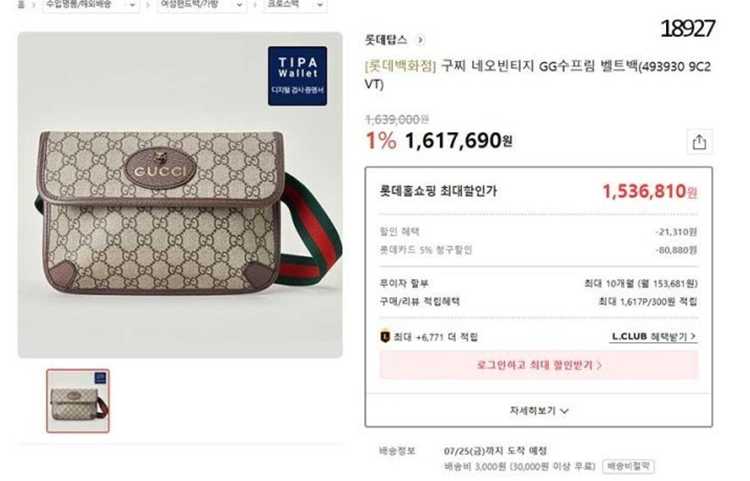Viewport: 750px width, 481px height.
Task: Click the share icon beside the price
Action: [699, 142]
